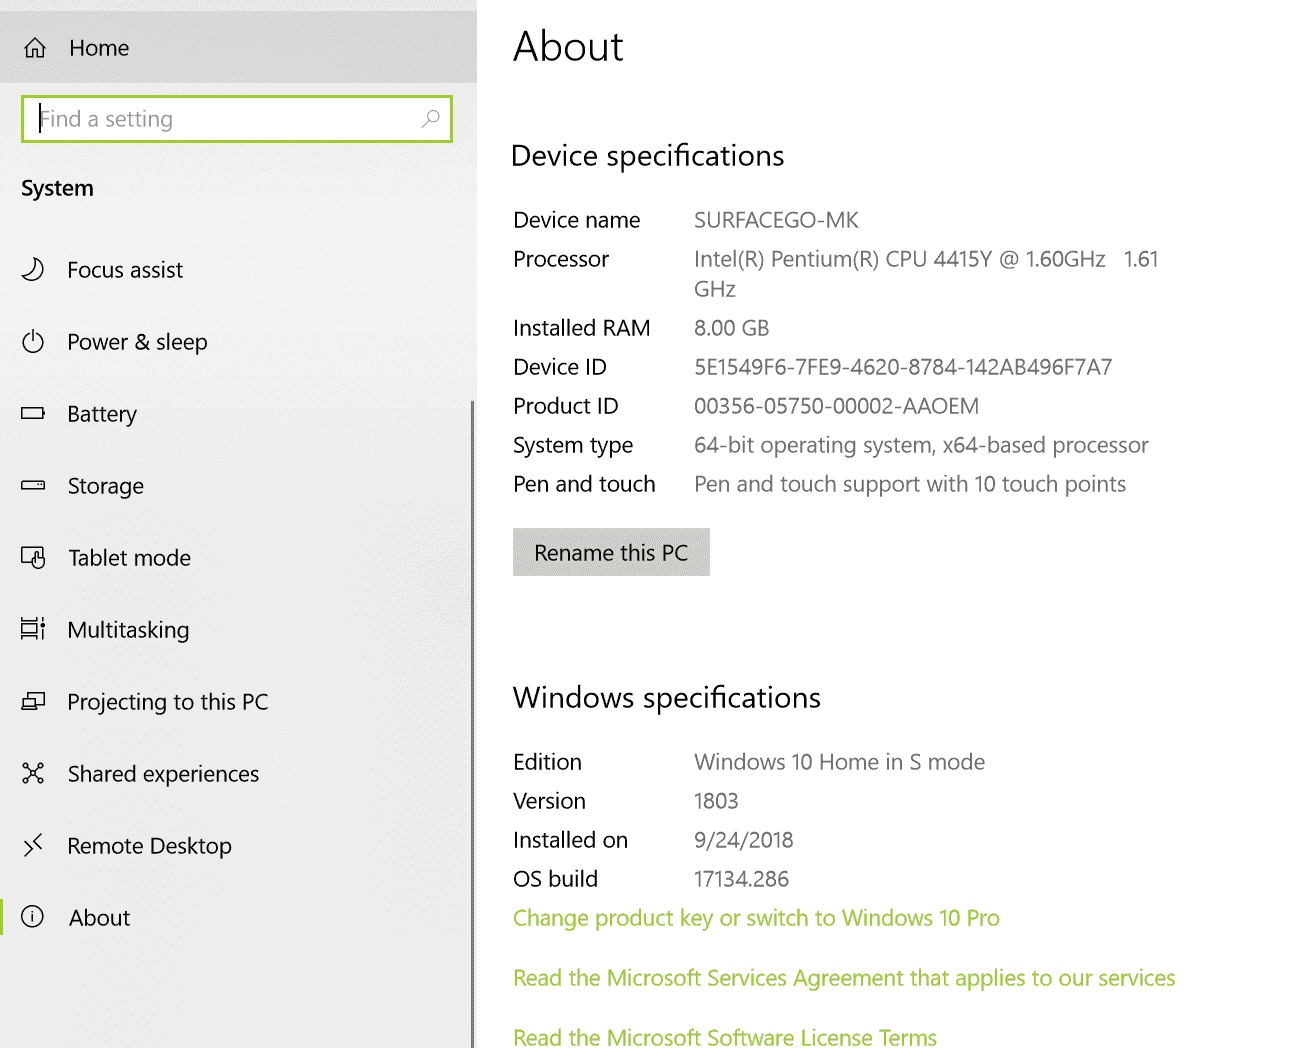The height and width of the screenshot is (1048, 1310).
Task: Click the Storage drive icon
Action: [33, 485]
